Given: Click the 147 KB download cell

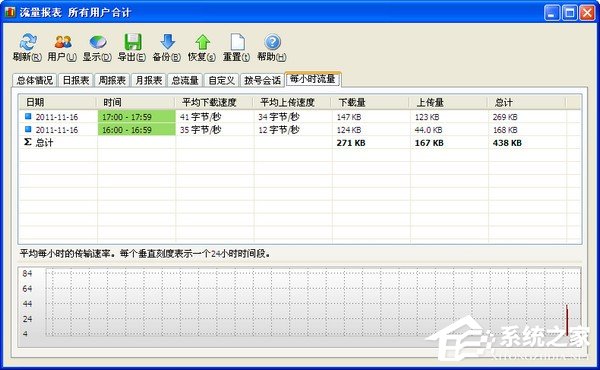Looking at the screenshot, I should pos(371,117).
